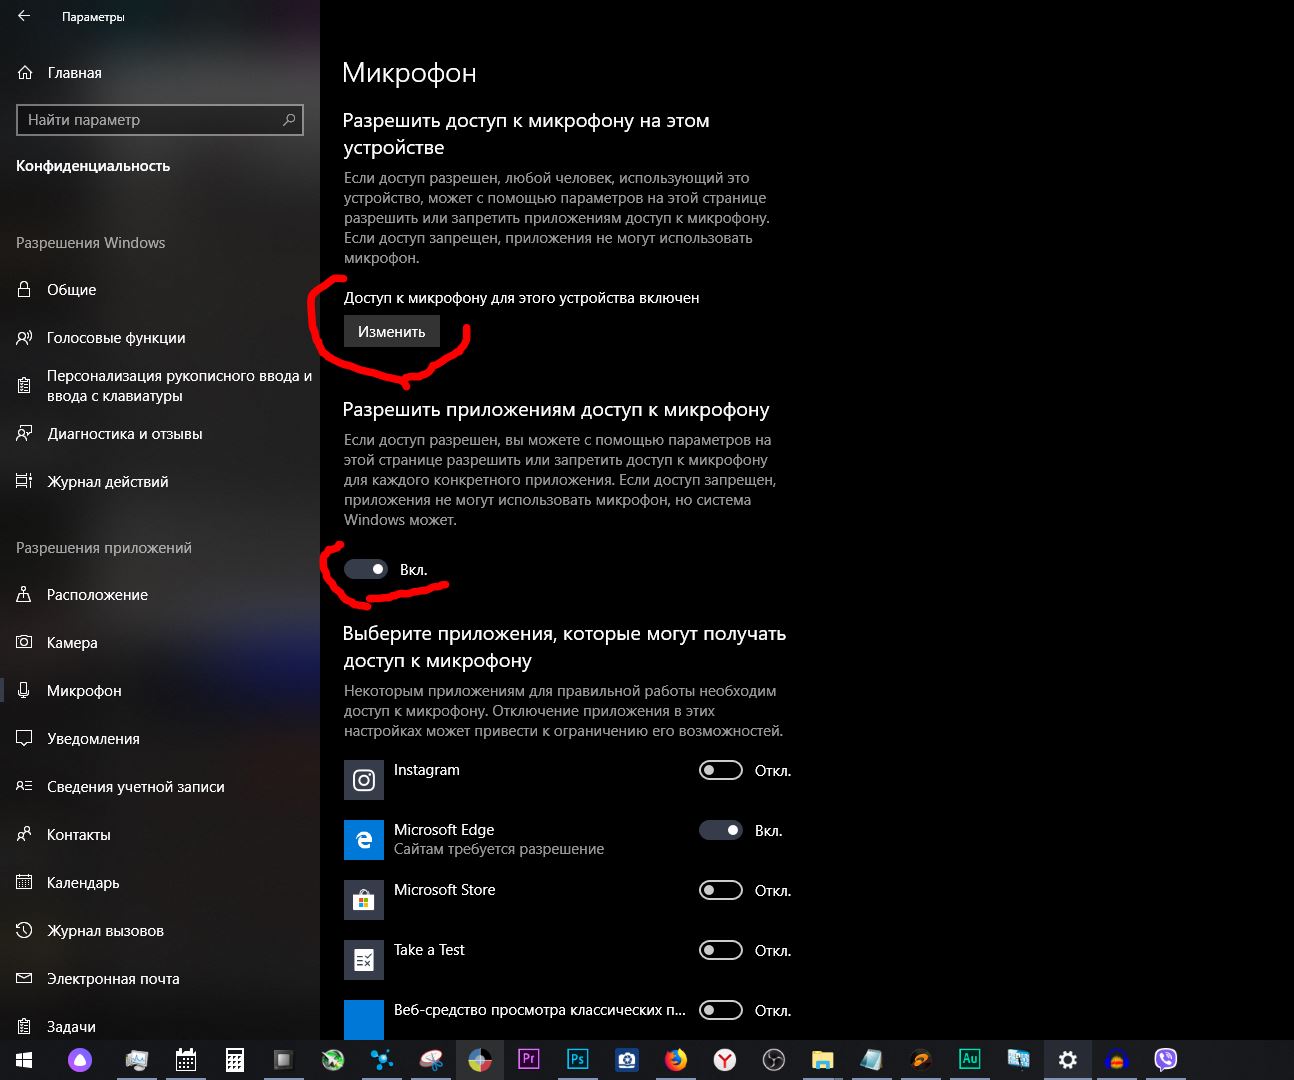Go to Голосовые функции settings
This screenshot has height=1080, width=1294.
[x=116, y=338]
